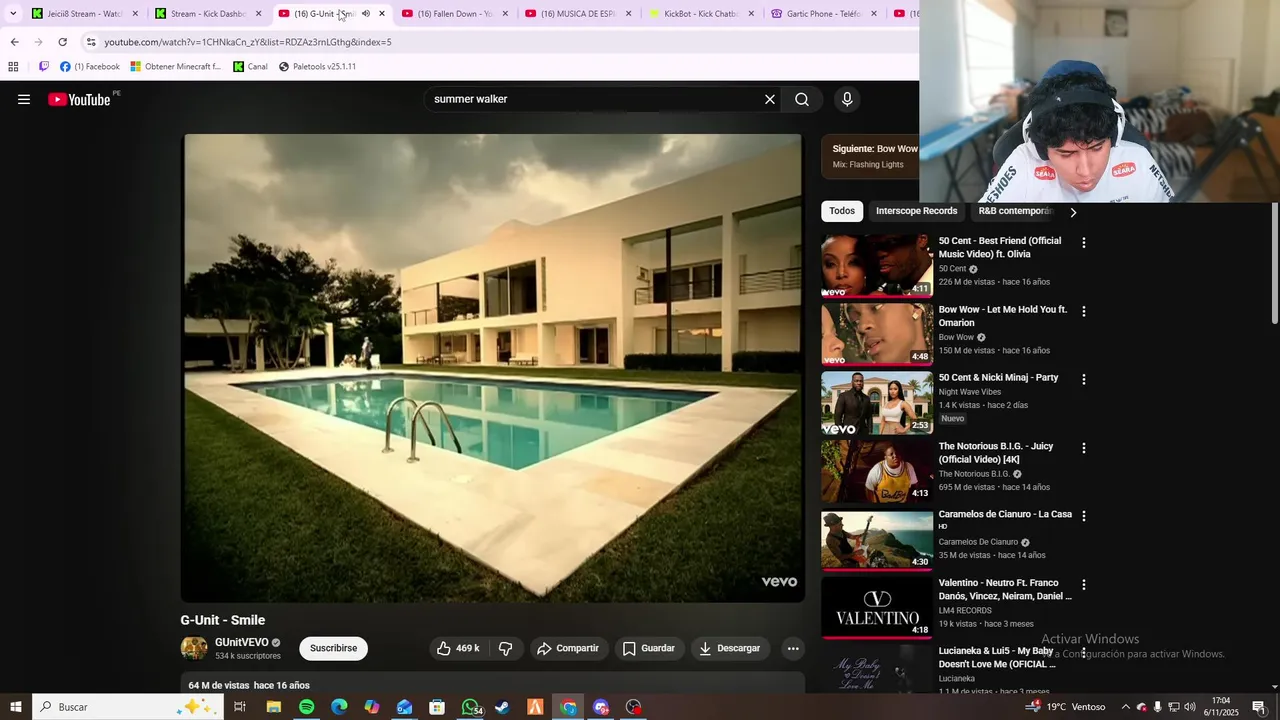Open options menu for Valentino Neutro
Screen dimensions: 1280x720
tap(1083, 584)
